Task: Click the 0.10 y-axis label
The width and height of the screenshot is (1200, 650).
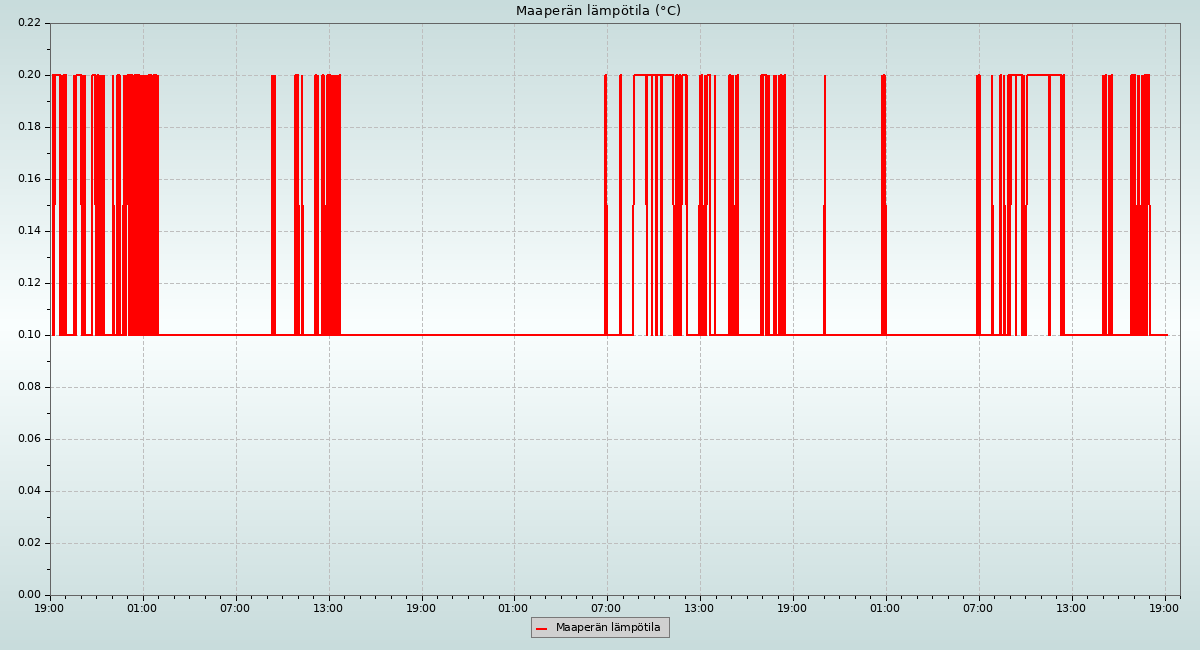Action: pyautogui.click(x=29, y=335)
